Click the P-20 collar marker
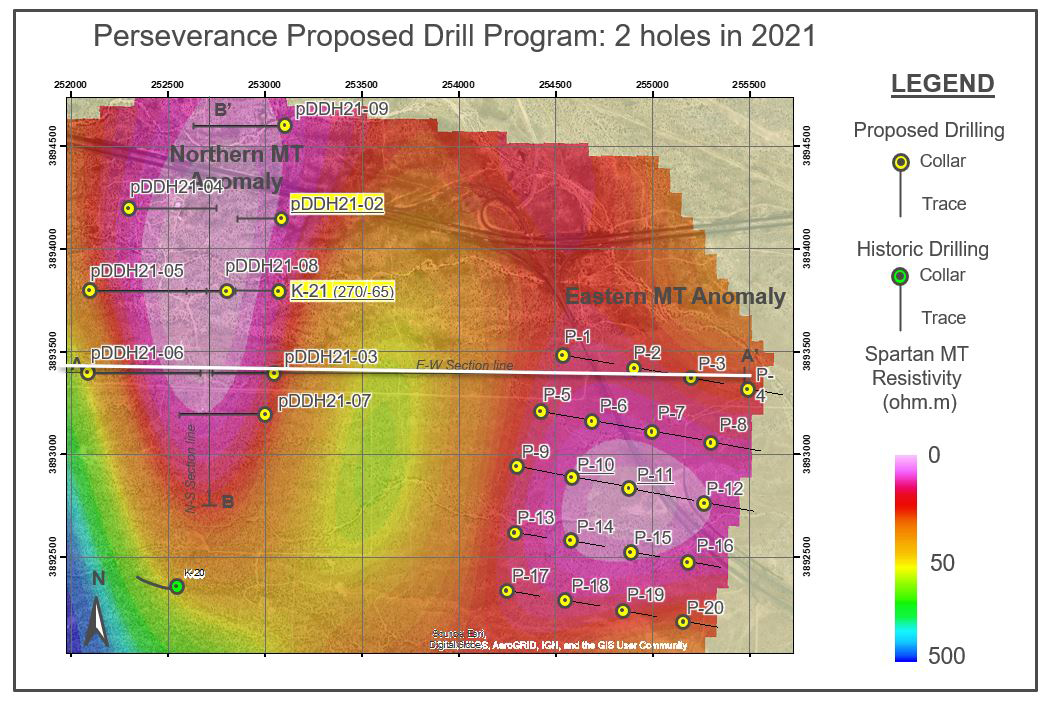The height and width of the screenshot is (705, 1059). (x=683, y=621)
